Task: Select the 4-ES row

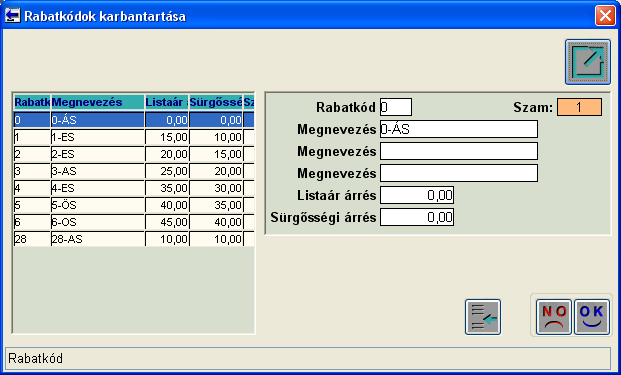Action: pos(134,188)
